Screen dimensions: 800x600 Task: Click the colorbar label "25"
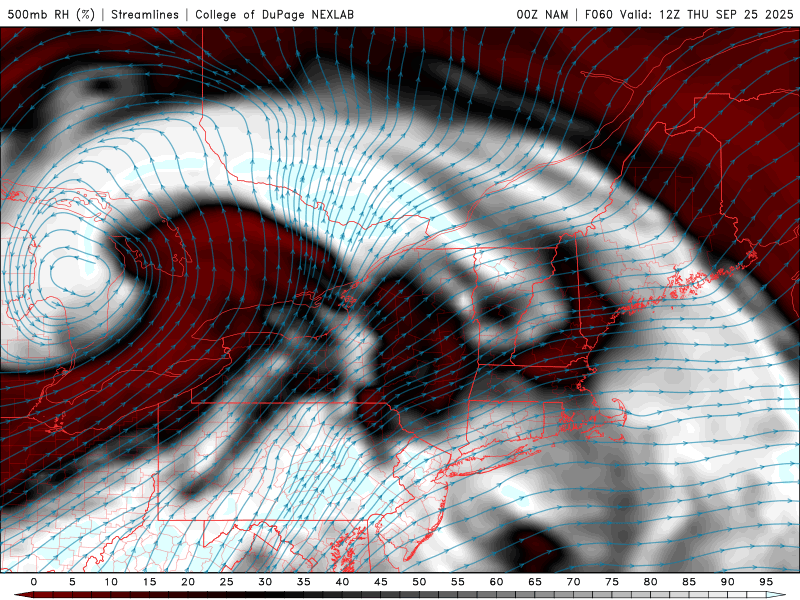[x=226, y=582]
